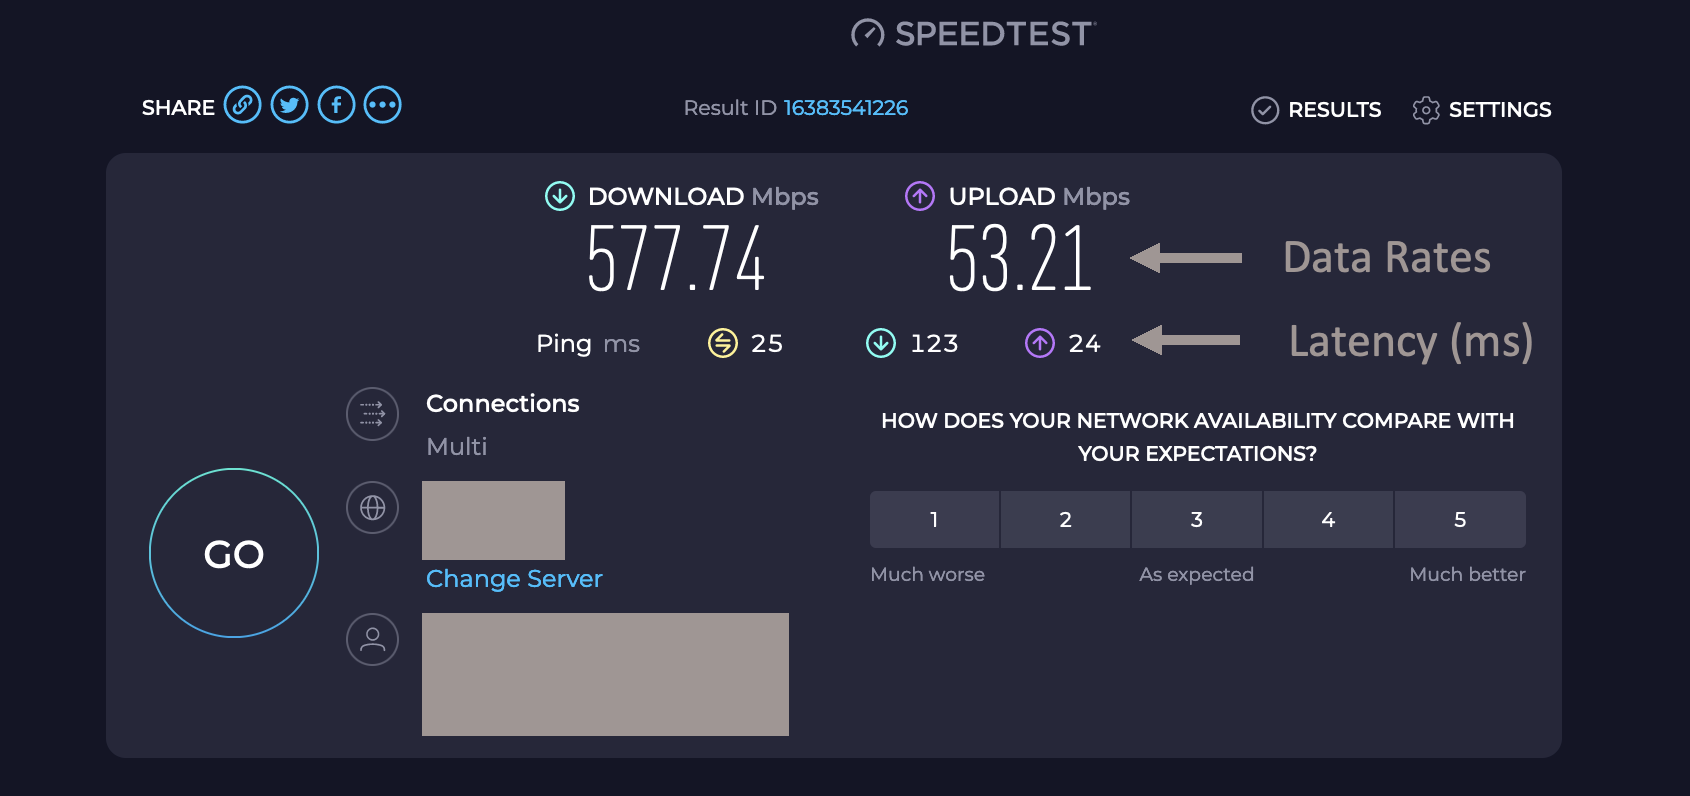Click the user account icon
The height and width of the screenshot is (796, 1690).
[372, 640]
